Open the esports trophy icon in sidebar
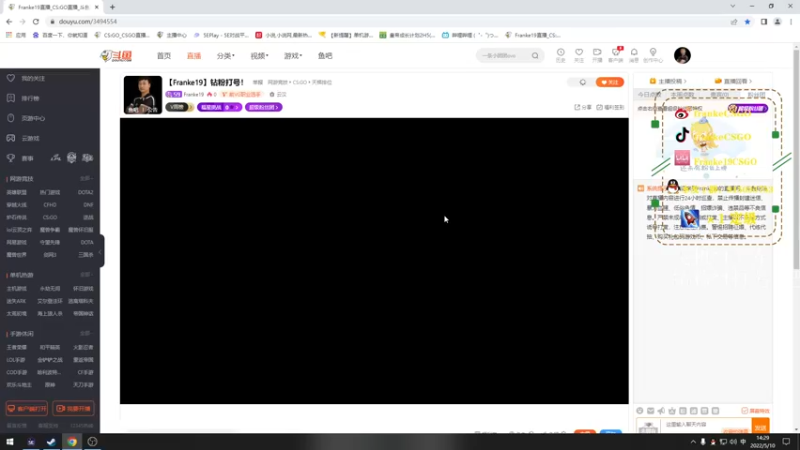The image size is (800, 450). coord(11,158)
